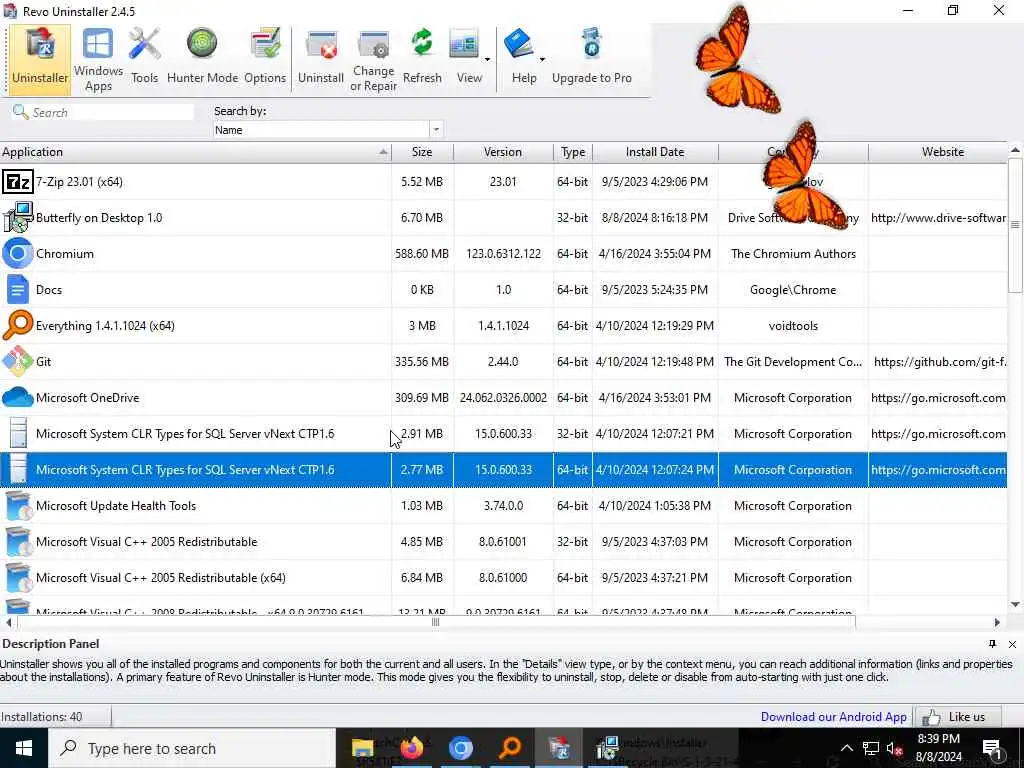Click the Microsoft Update Health Tools icon
The height and width of the screenshot is (768, 1024).
(18, 505)
